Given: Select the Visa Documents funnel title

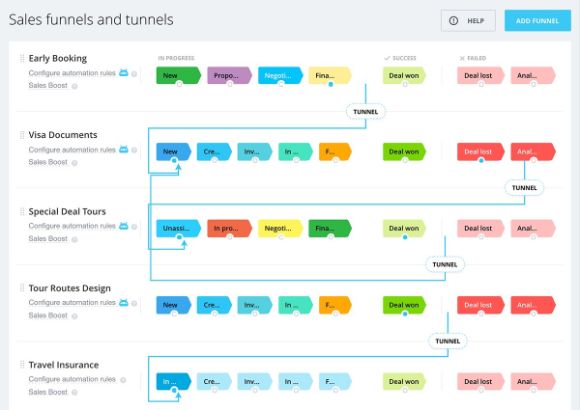Looking at the screenshot, I should coord(63,135).
